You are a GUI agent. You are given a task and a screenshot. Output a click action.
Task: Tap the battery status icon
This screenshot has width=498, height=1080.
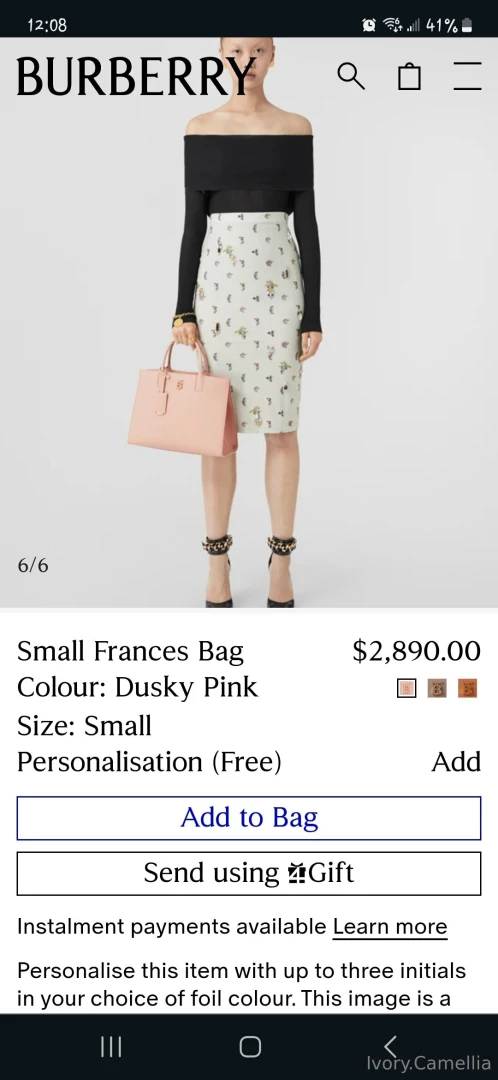[x=466, y=25]
